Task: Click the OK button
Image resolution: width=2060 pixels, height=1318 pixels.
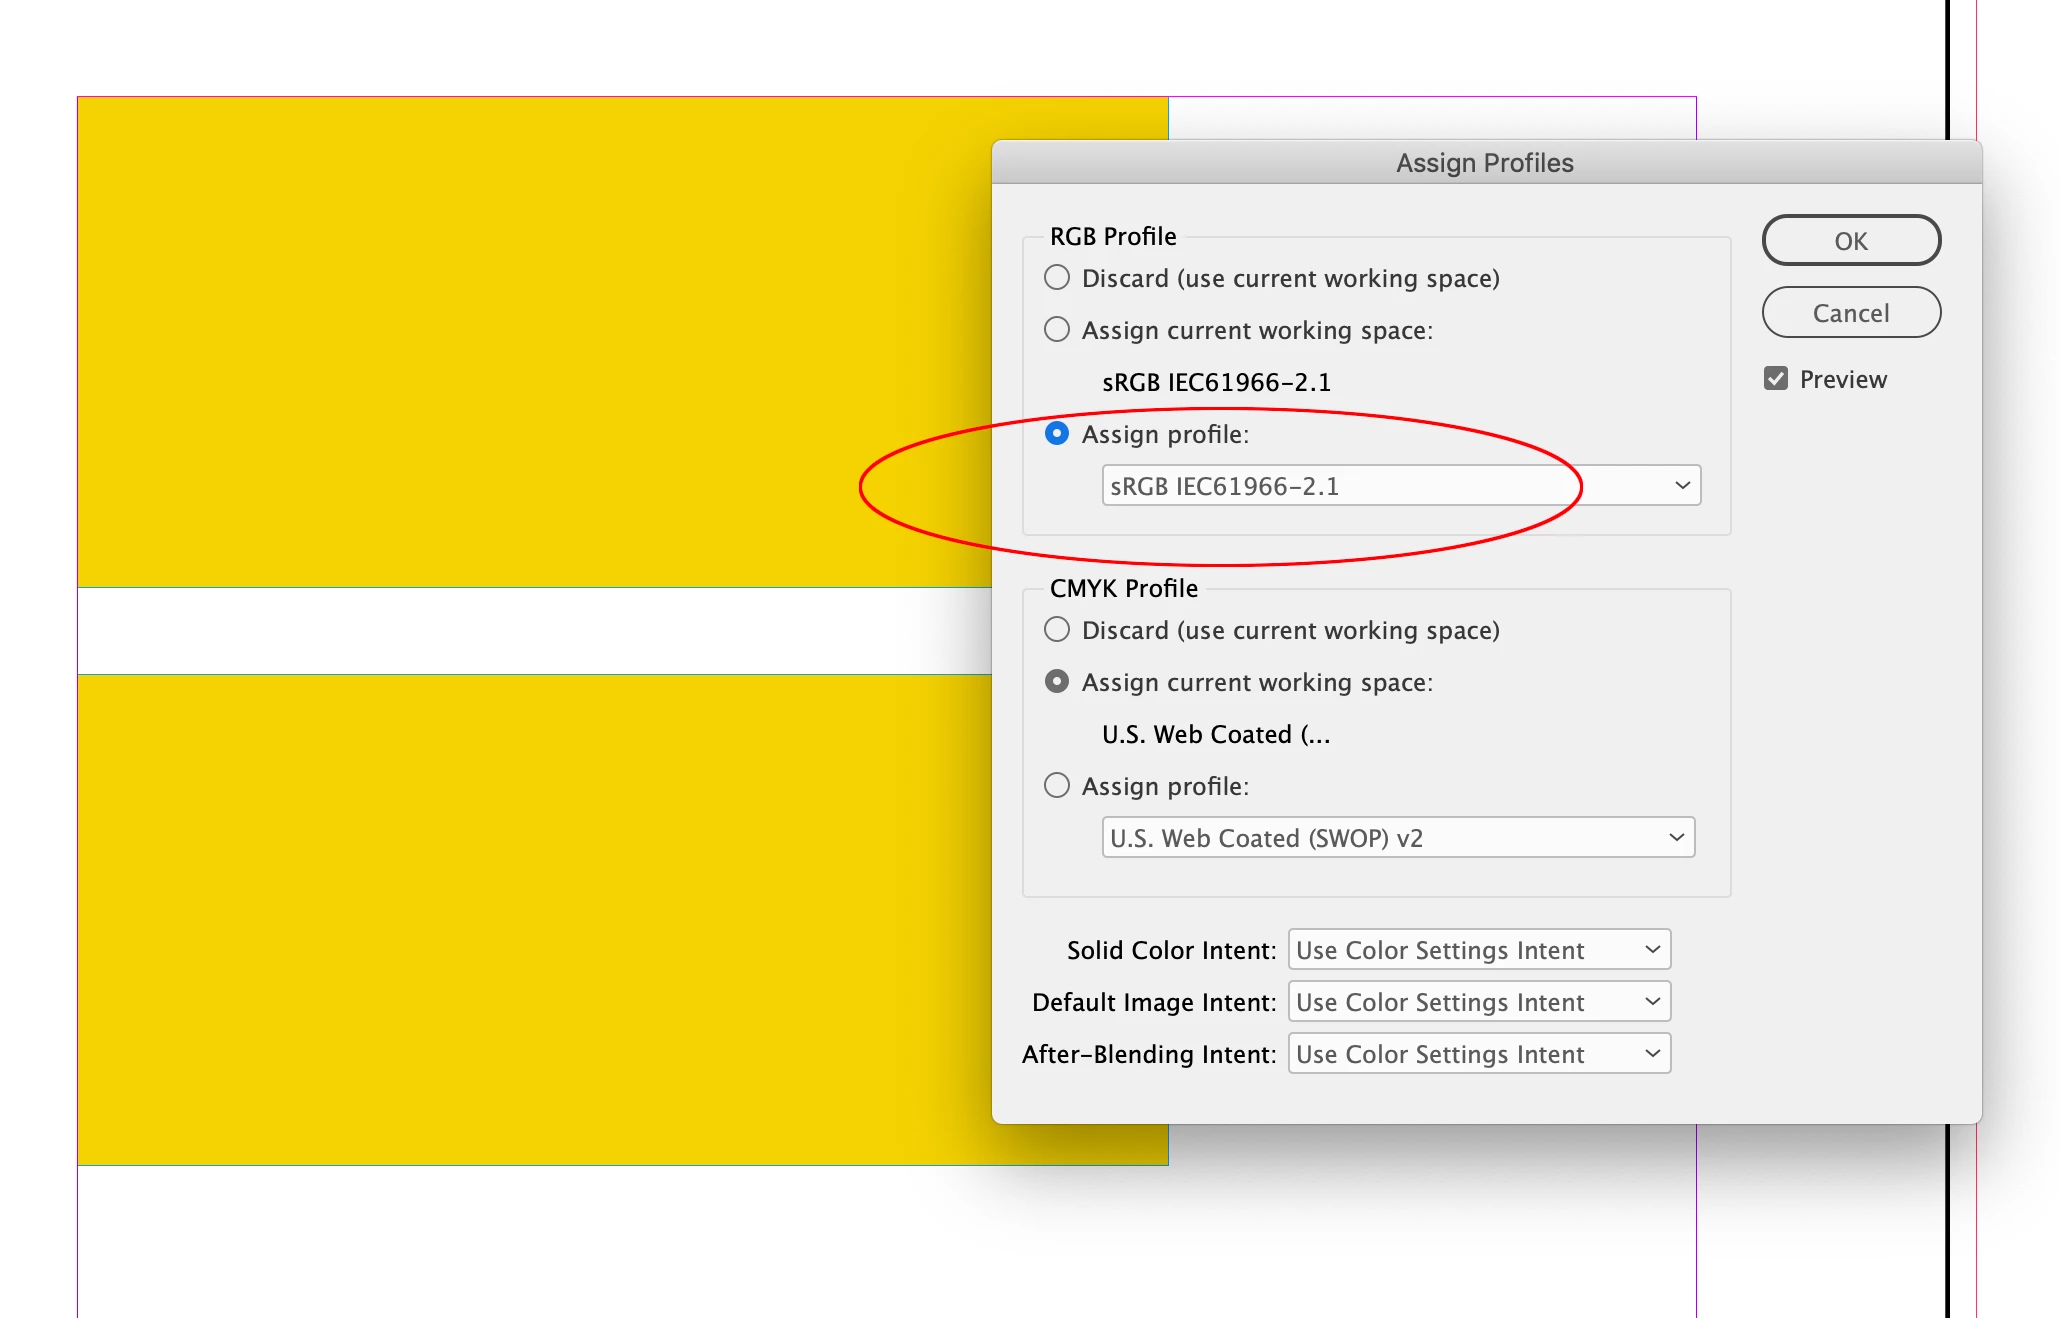Action: click(1850, 241)
